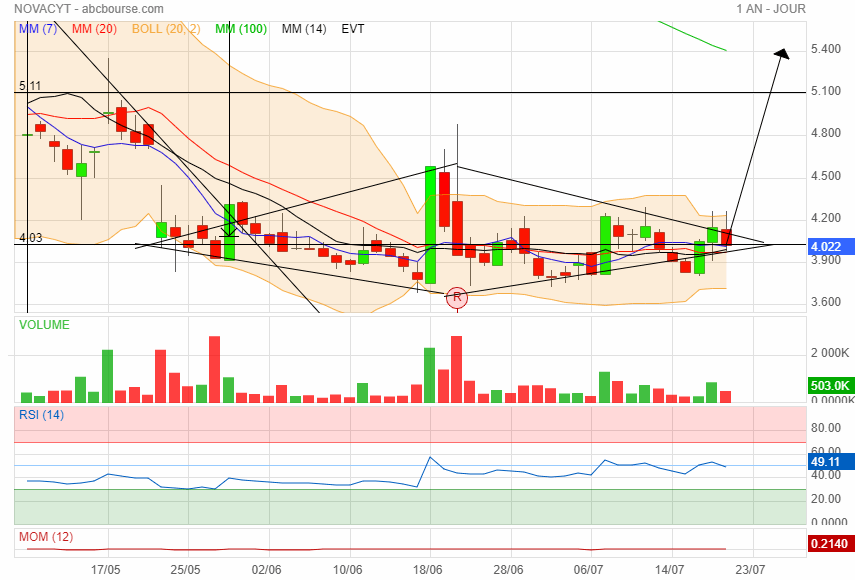Click the 3.600 price axis label
Screen dimensions: 855x580
point(826,302)
